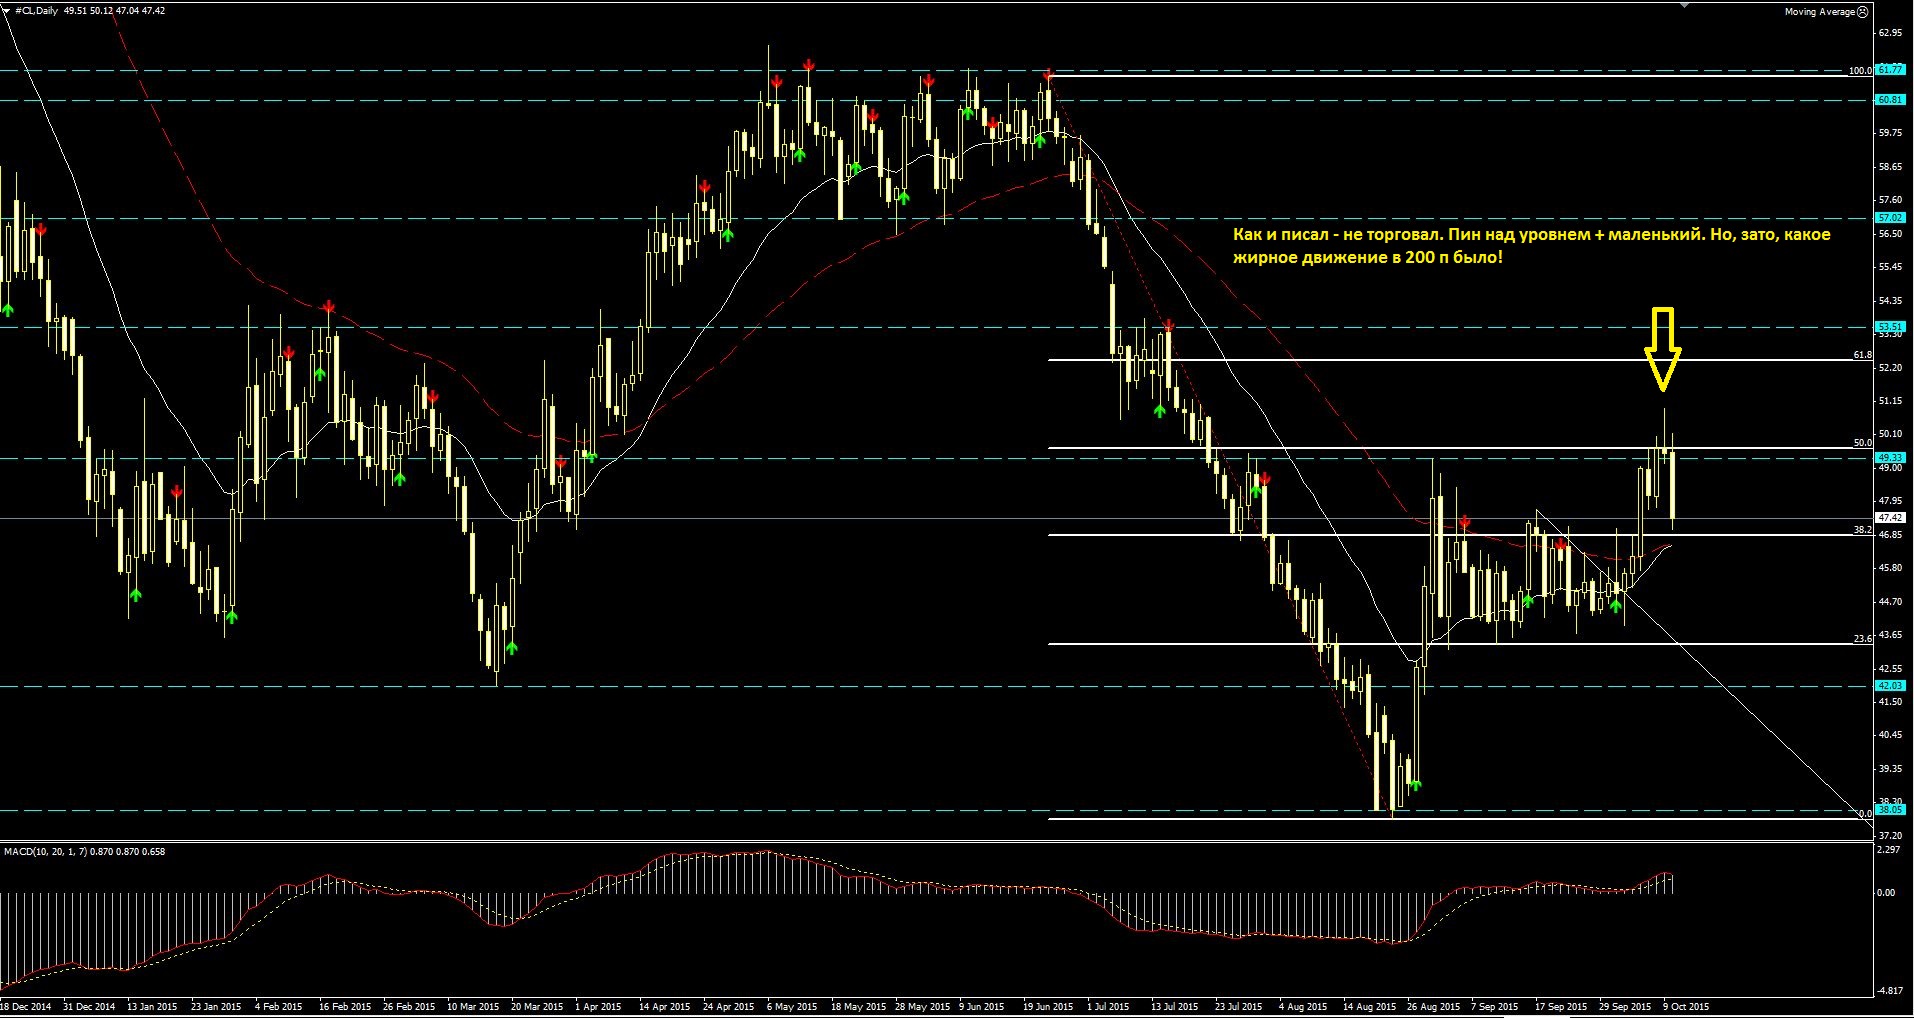Click the current price 47.42 label
This screenshot has height=1018, width=1914.
[1890, 518]
